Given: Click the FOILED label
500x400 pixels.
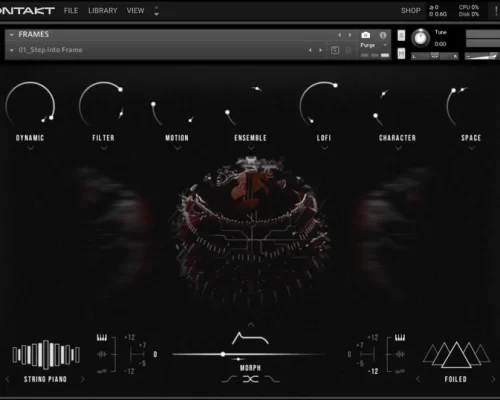Looking at the screenshot, I should 455,379.
